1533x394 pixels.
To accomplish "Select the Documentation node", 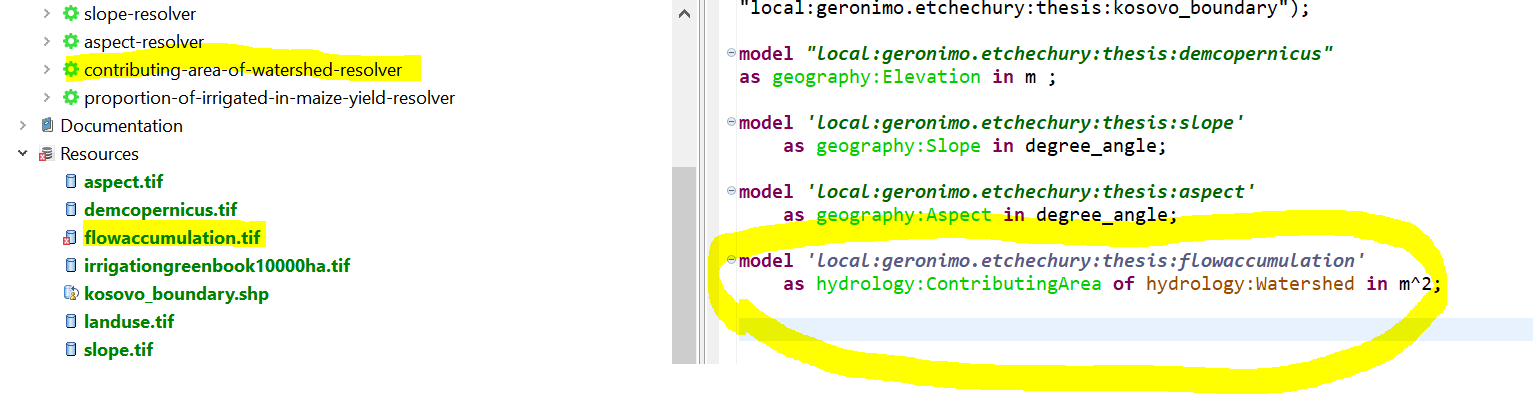I will pyautogui.click(x=122, y=126).
